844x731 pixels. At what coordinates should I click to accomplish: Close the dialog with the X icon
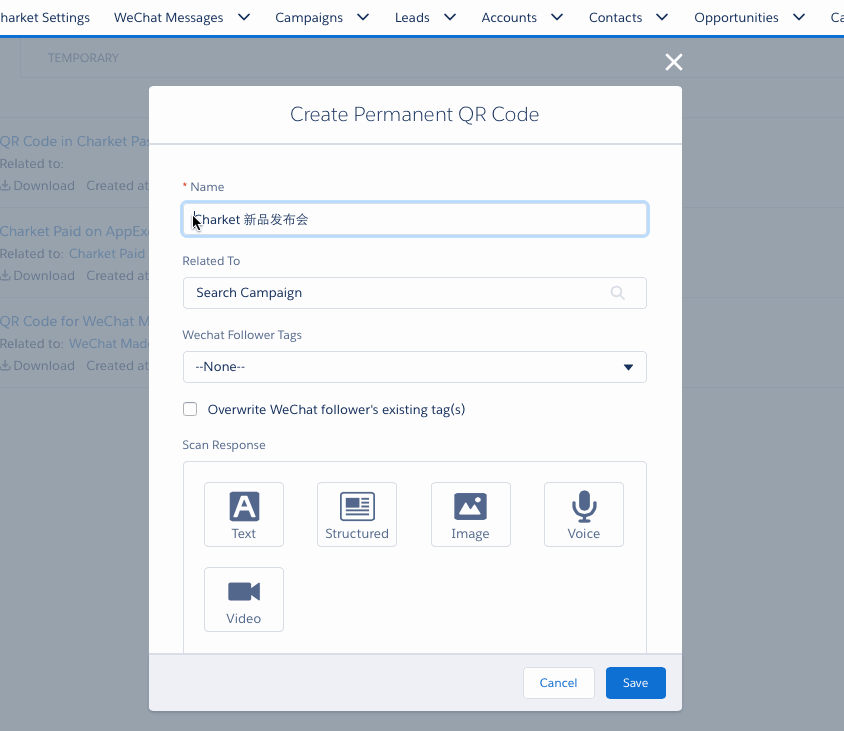pyautogui.click(x=674, y=62)
